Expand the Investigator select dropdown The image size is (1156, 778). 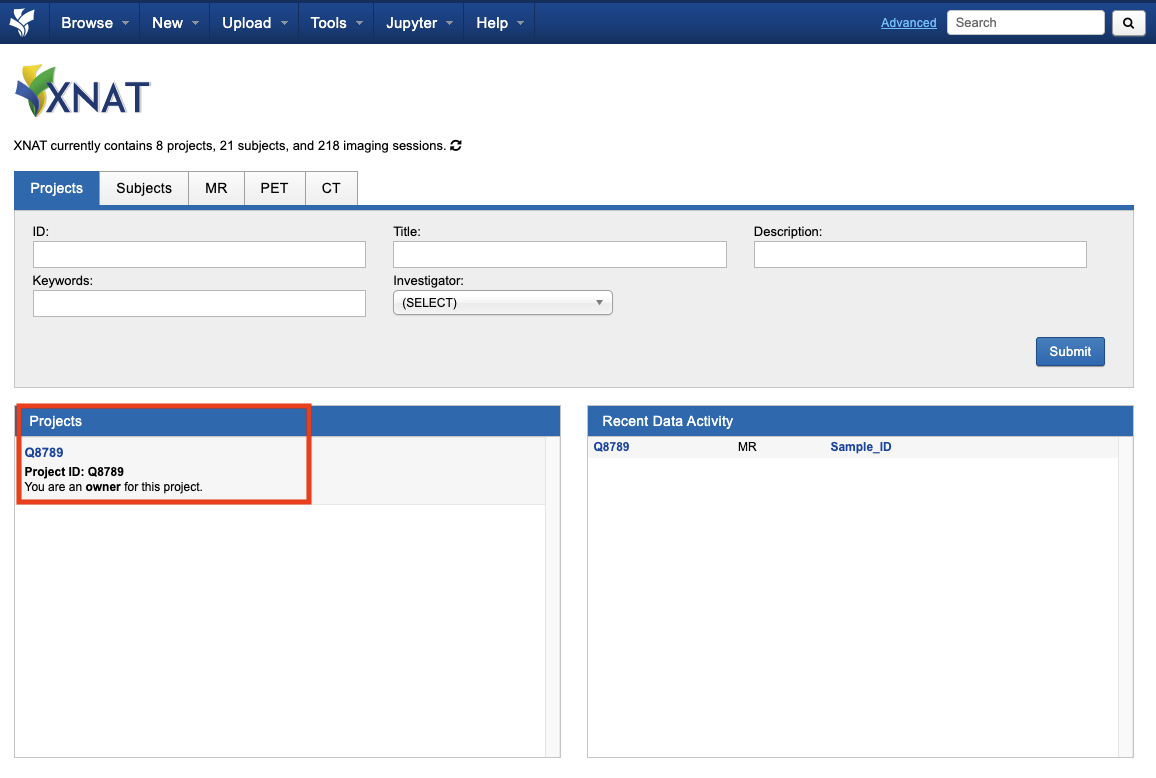(502, 303)
